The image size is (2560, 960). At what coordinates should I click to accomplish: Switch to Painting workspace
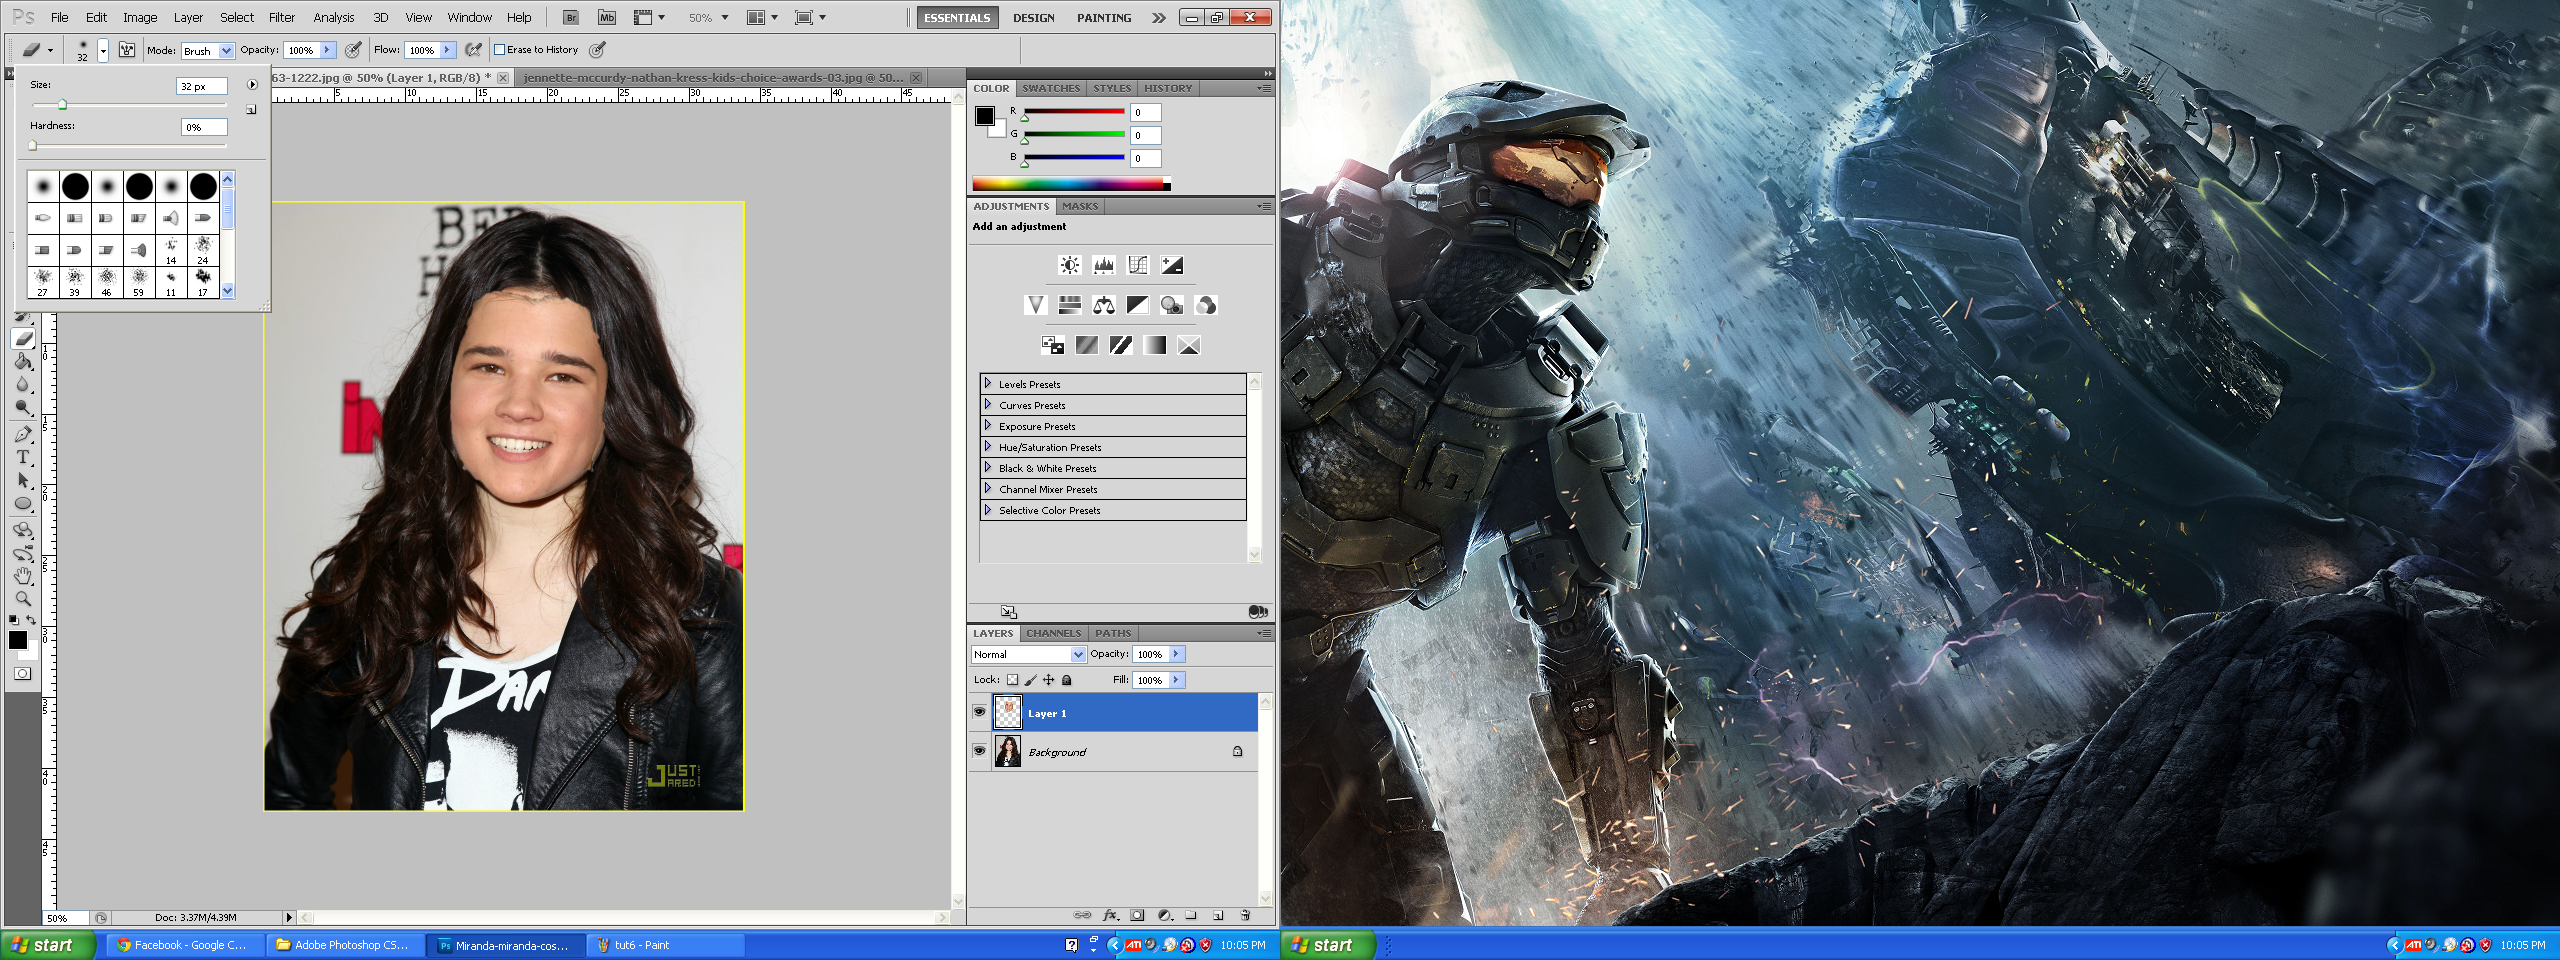pyautogui.click(x=1104, y=18)
